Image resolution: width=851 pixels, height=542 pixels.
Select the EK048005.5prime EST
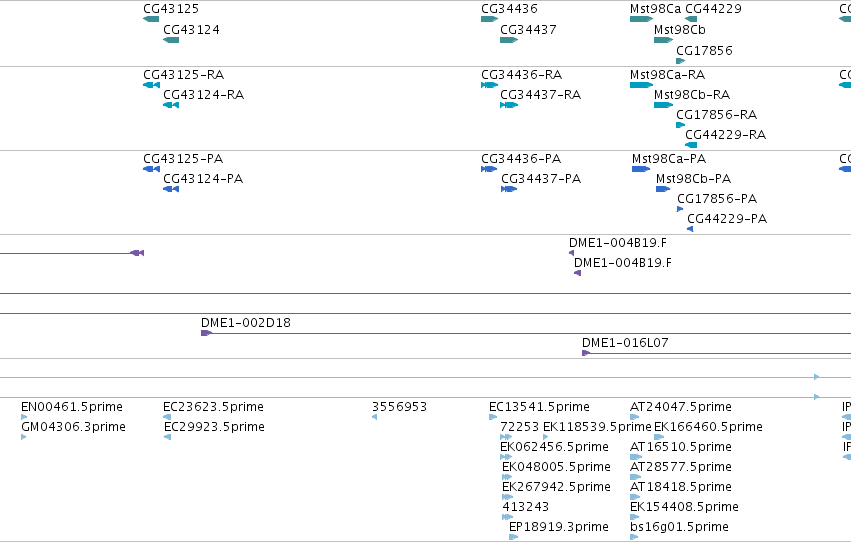(507, 477)
